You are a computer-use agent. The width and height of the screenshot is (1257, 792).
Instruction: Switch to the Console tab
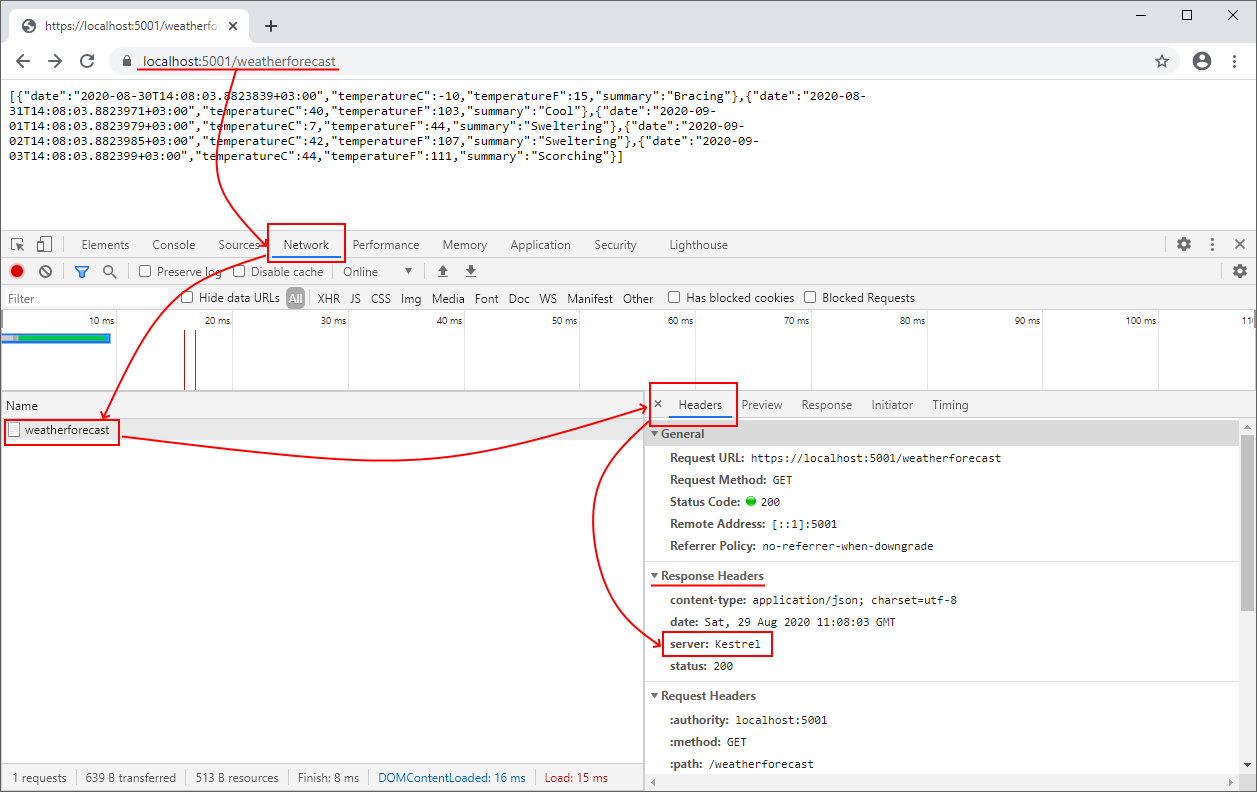pos(174,245)
